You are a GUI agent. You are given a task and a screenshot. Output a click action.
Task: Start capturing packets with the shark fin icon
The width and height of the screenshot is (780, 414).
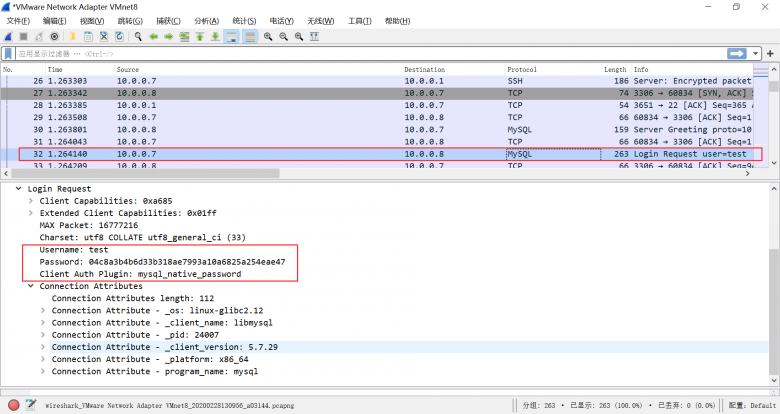[x=8, y=36]
